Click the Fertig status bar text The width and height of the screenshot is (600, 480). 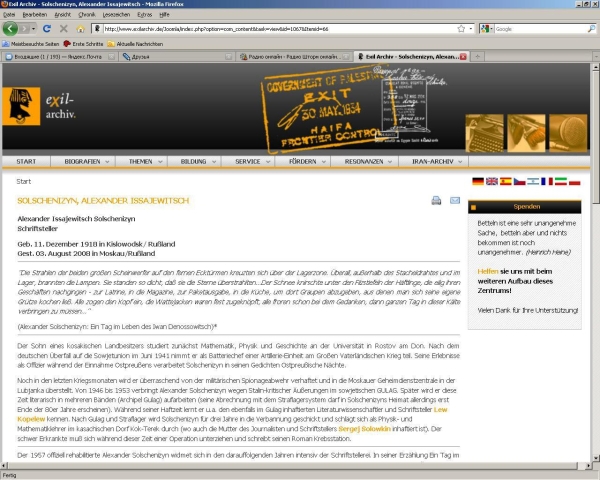[10, 475]
